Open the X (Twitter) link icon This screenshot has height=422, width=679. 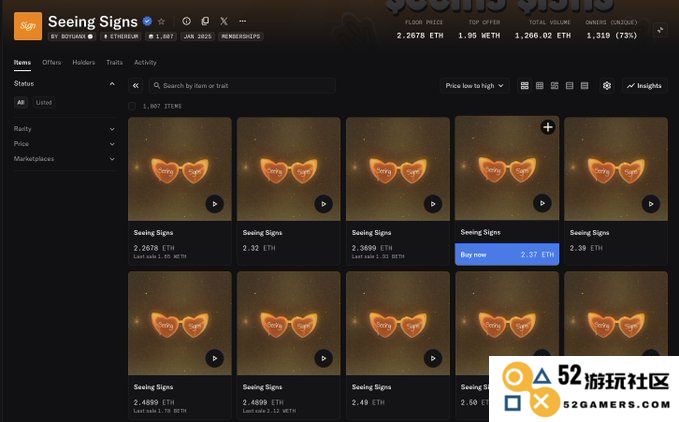(x=224, y=21)
